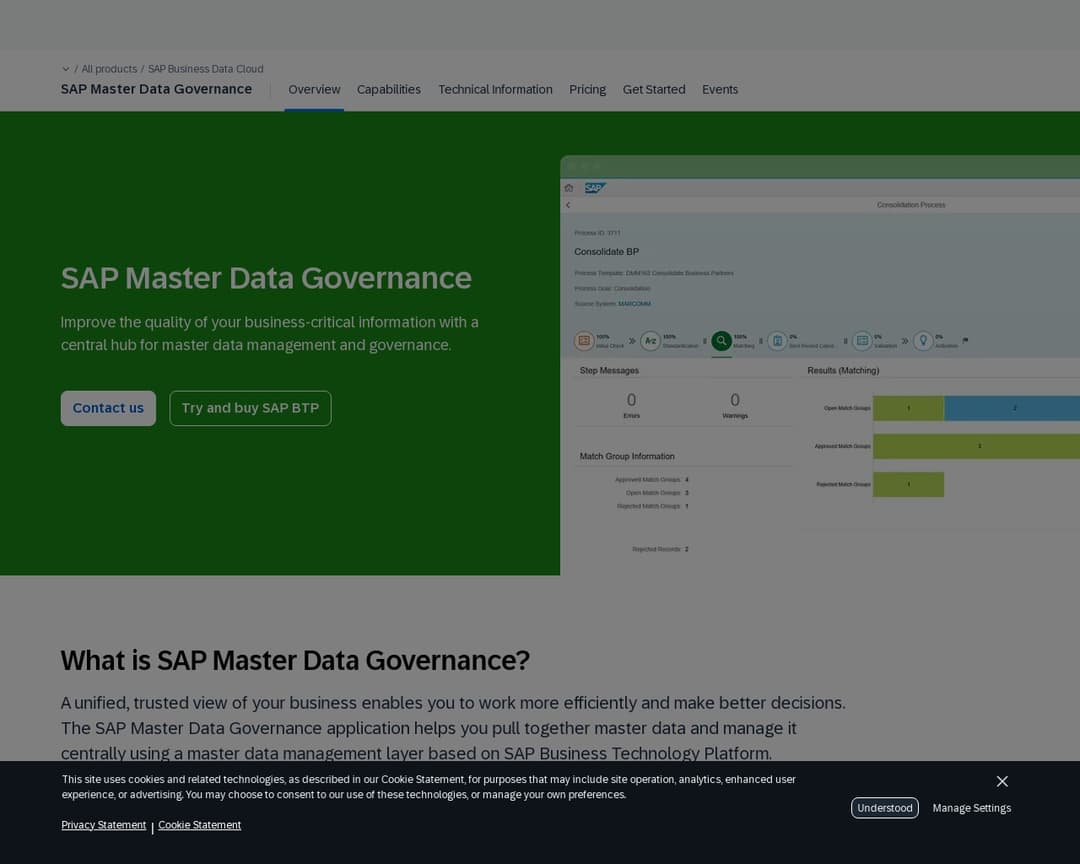Click the Best Record Calculation step icon
This screenshot has height=864, width=1080.
[777, 341]
